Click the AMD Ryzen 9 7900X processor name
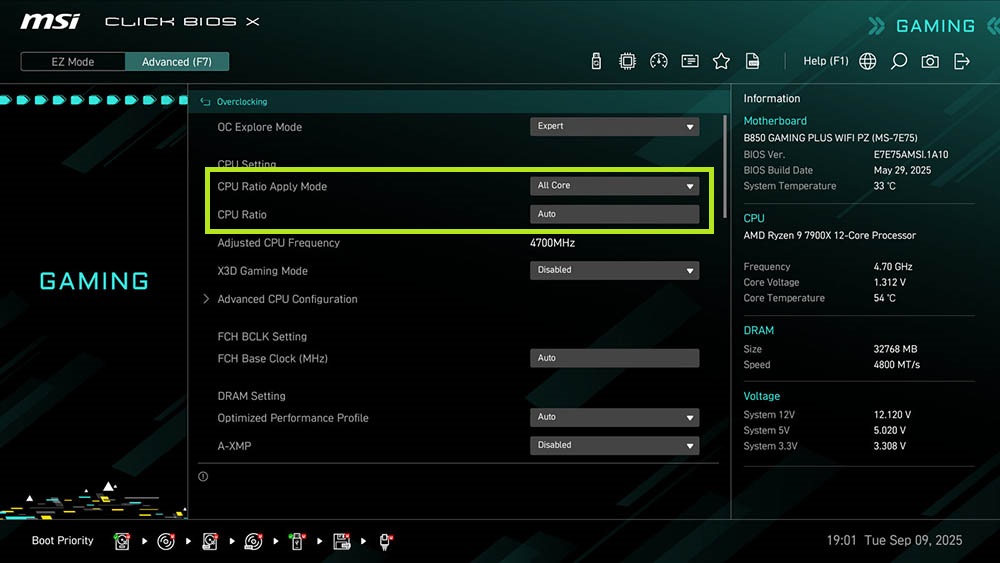This screenshot has width=1000, height=563. tap(830, 235)
